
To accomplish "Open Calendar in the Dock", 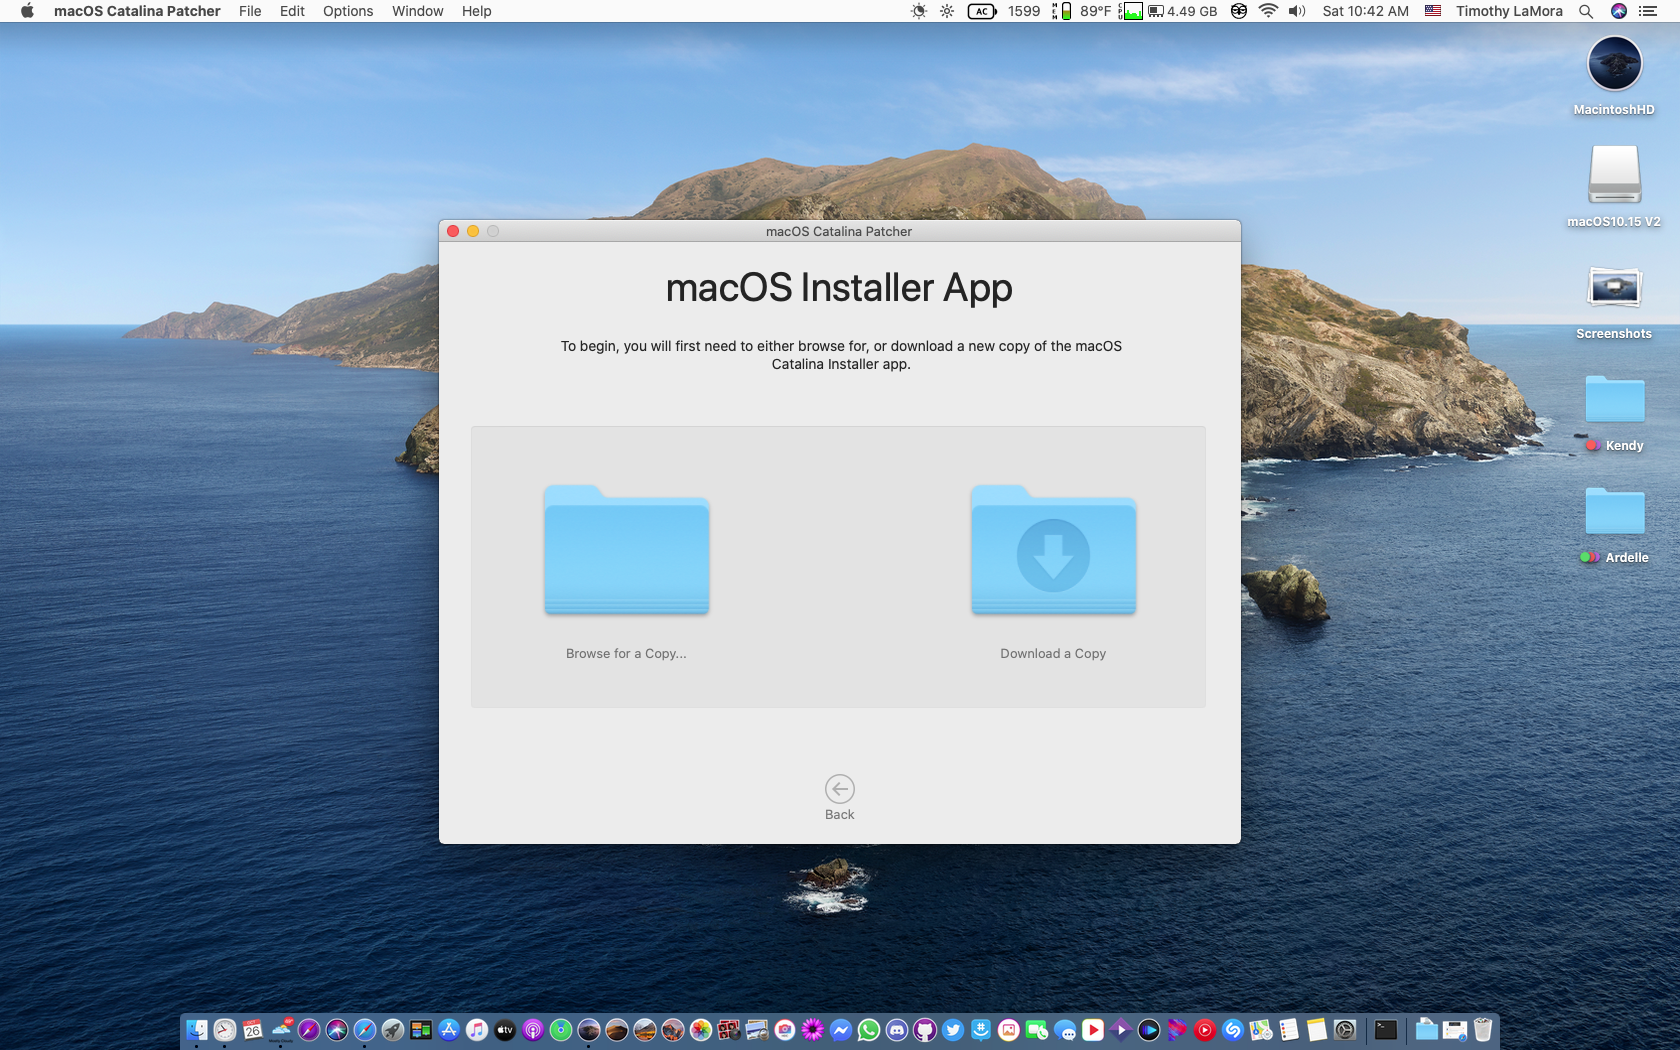I will click(253, 1029).
